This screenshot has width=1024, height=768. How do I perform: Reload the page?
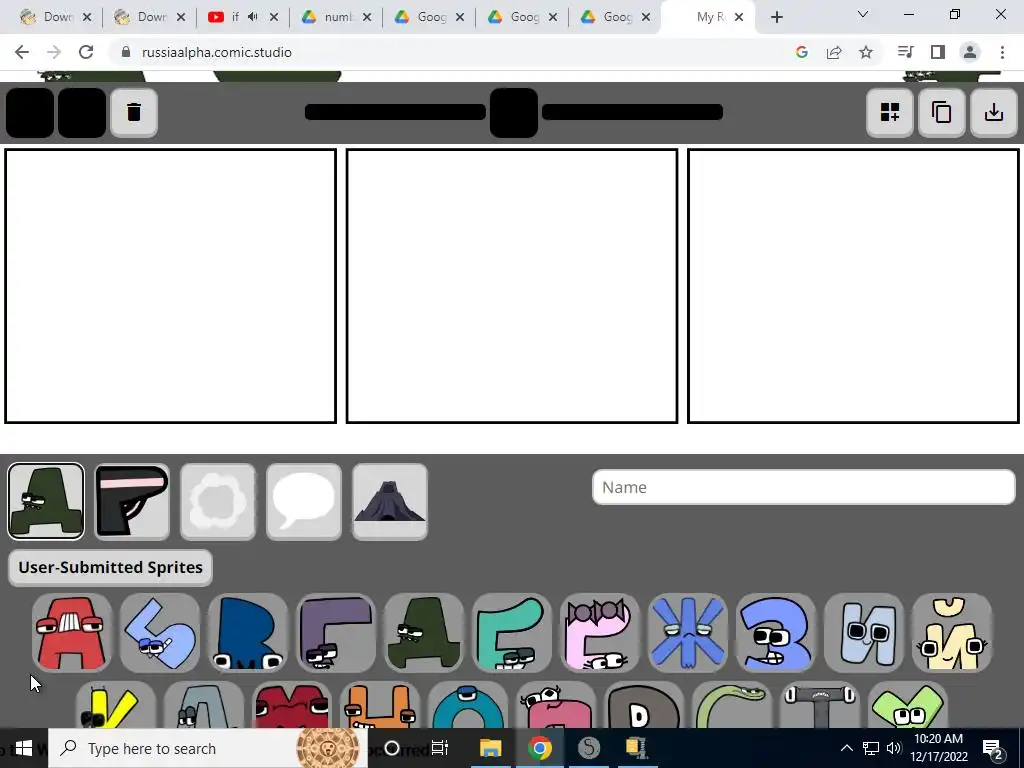[x=86, y=52]
